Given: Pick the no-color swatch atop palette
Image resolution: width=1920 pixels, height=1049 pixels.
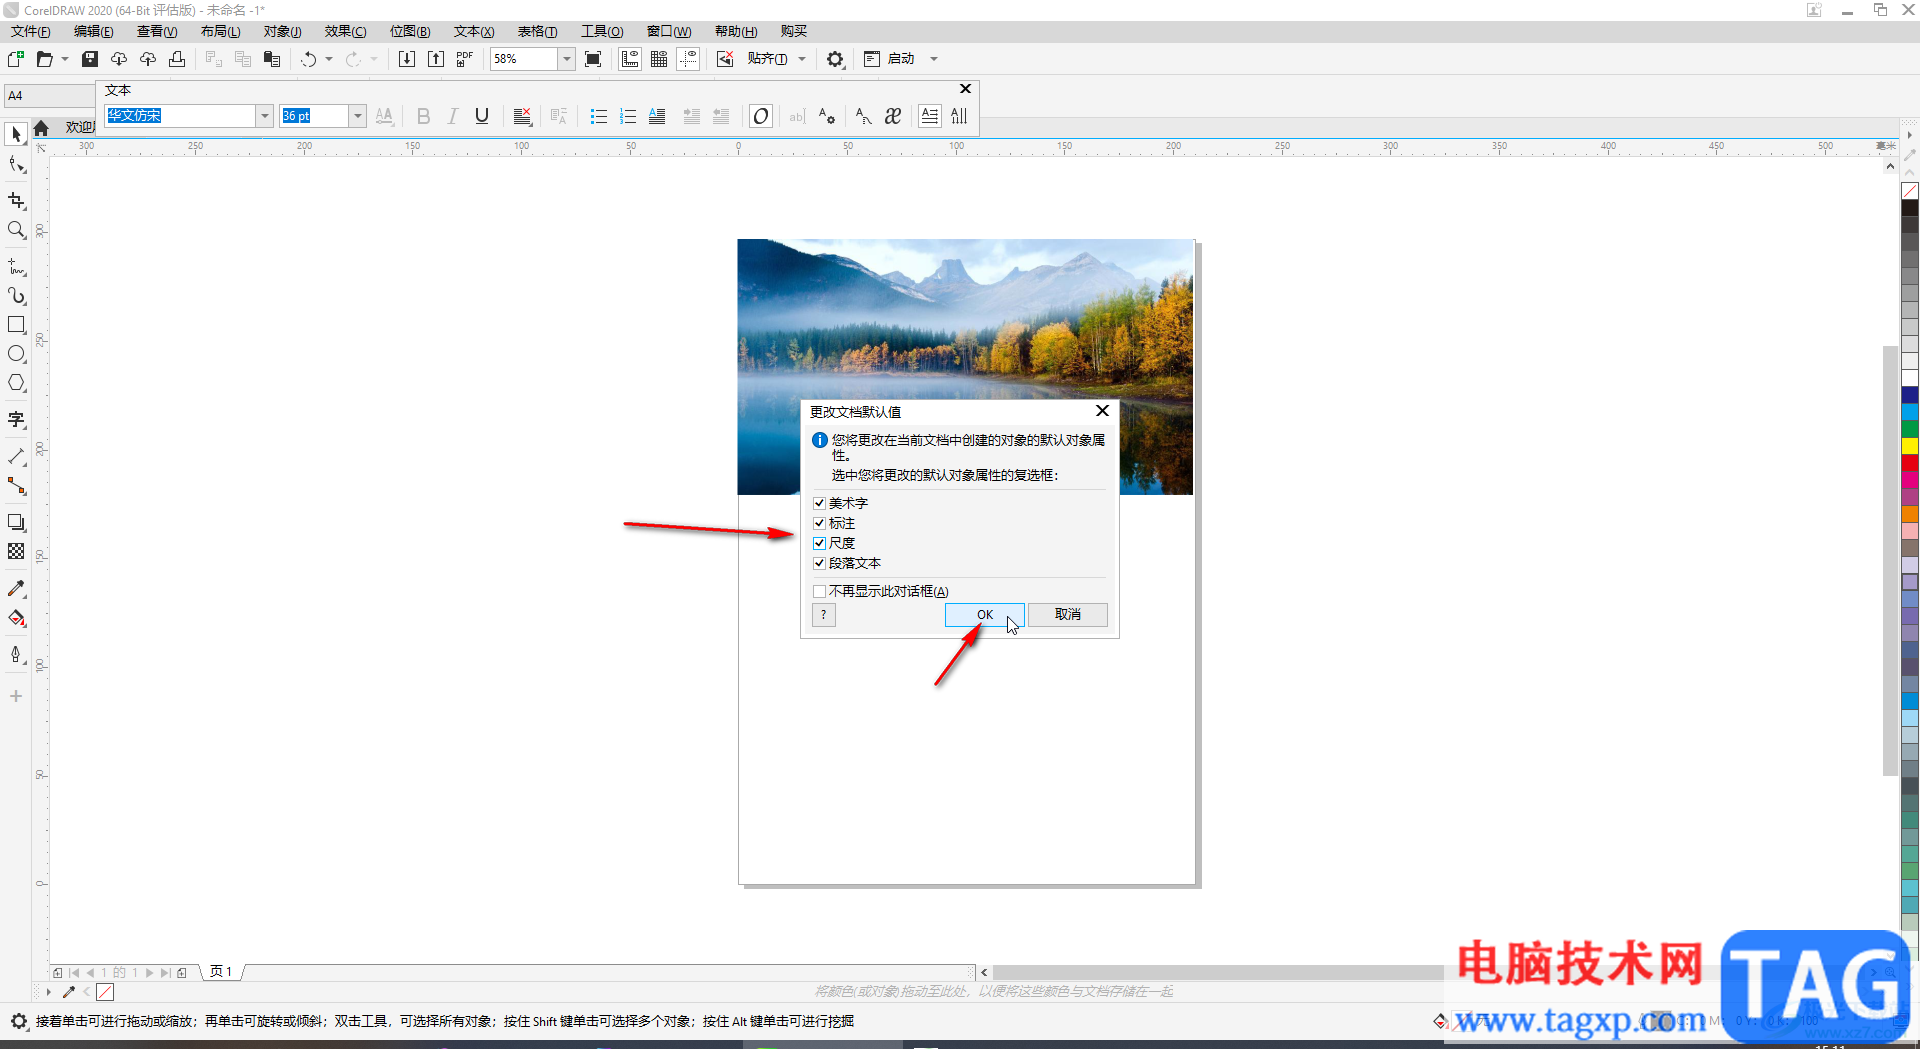Looking at the screenshot, I should (1909, 191).
